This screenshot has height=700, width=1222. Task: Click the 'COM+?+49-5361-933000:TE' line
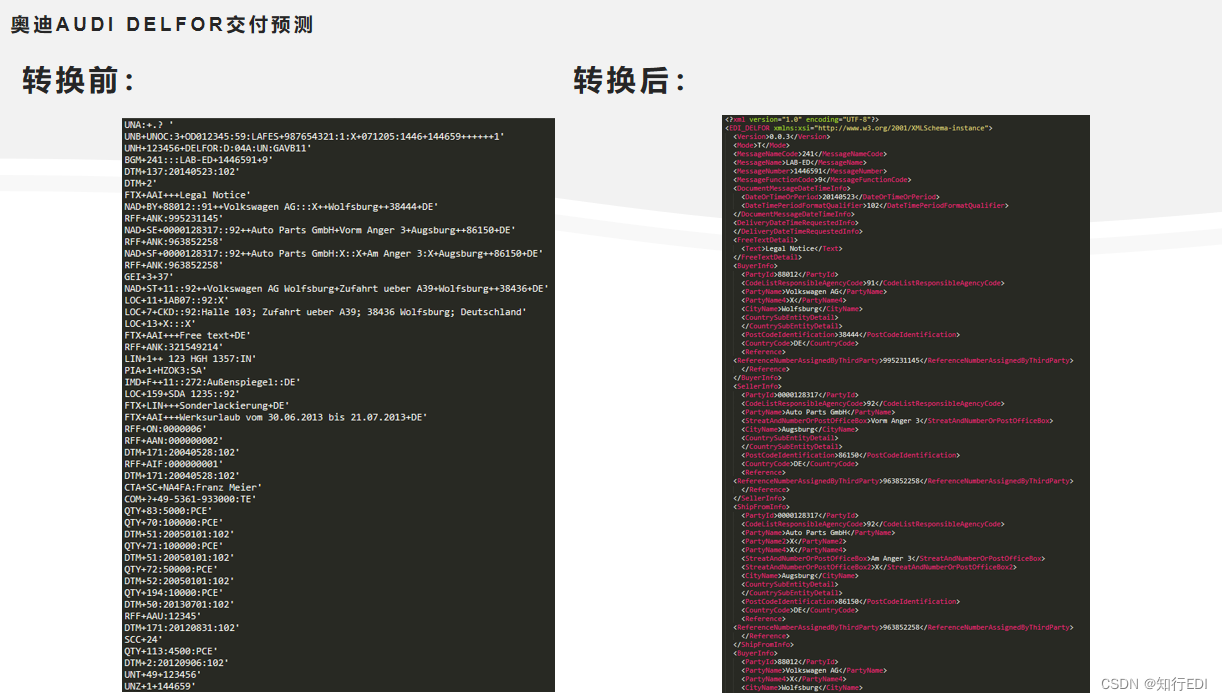point(191,498)
